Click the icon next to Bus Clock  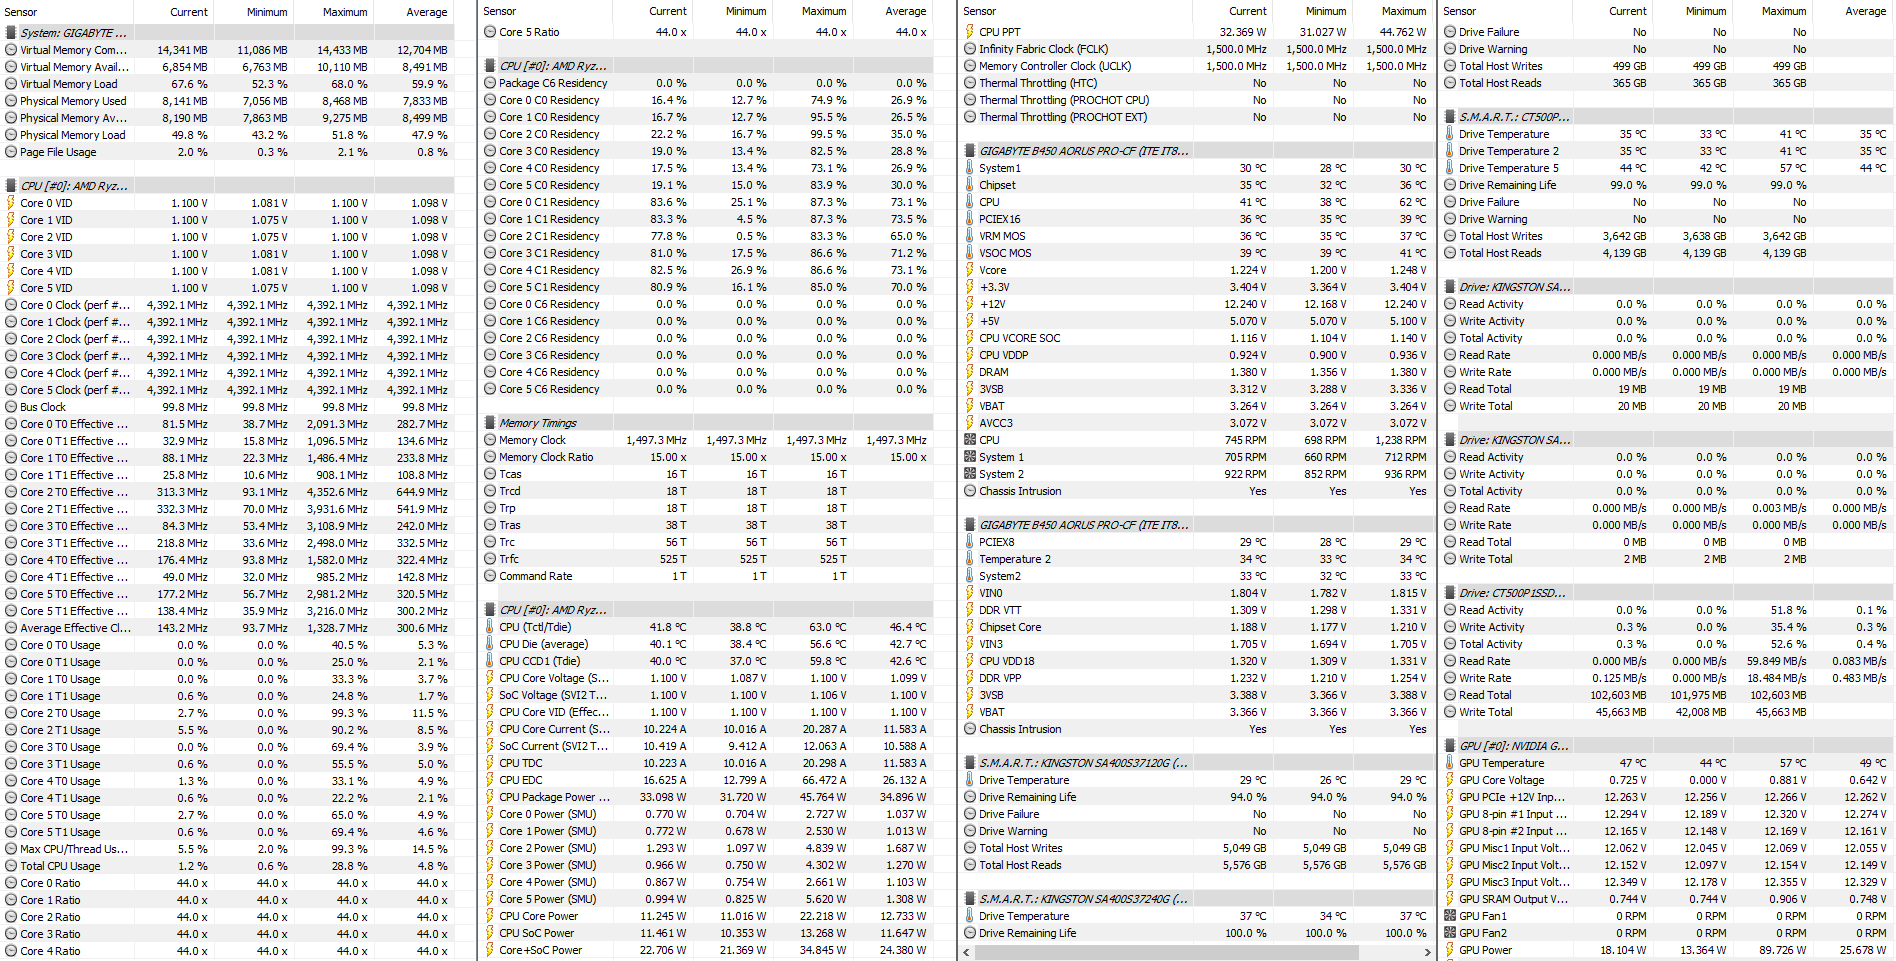click(11, 407)
